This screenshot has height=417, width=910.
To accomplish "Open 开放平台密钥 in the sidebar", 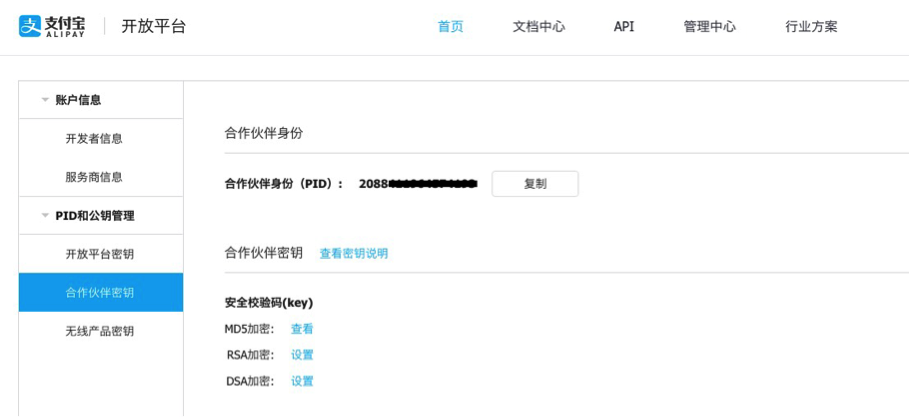I will point(99,254).
